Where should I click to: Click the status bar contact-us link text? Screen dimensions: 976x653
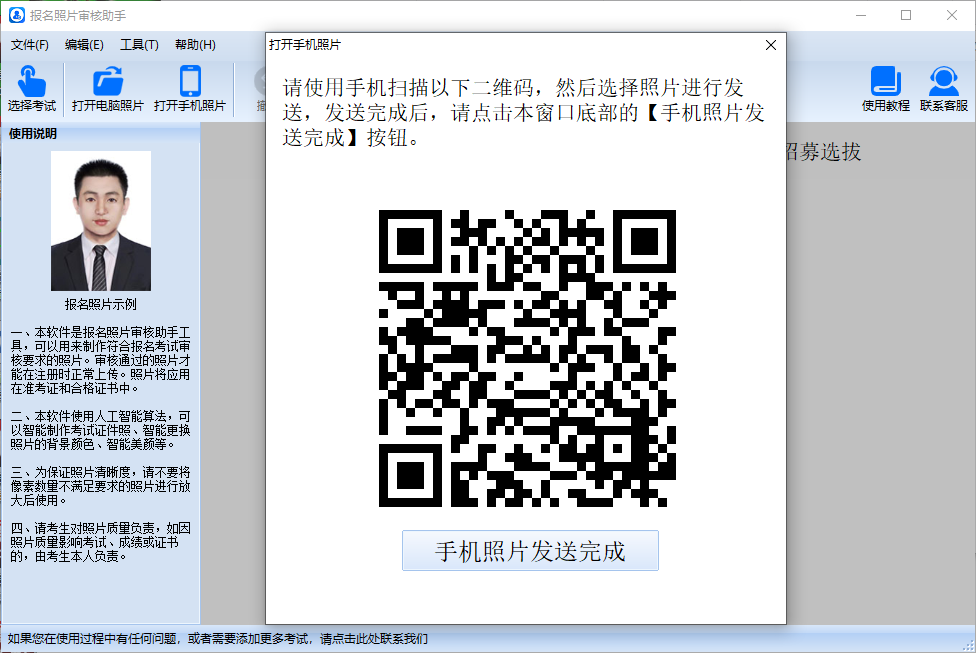(x=217, y=639)
